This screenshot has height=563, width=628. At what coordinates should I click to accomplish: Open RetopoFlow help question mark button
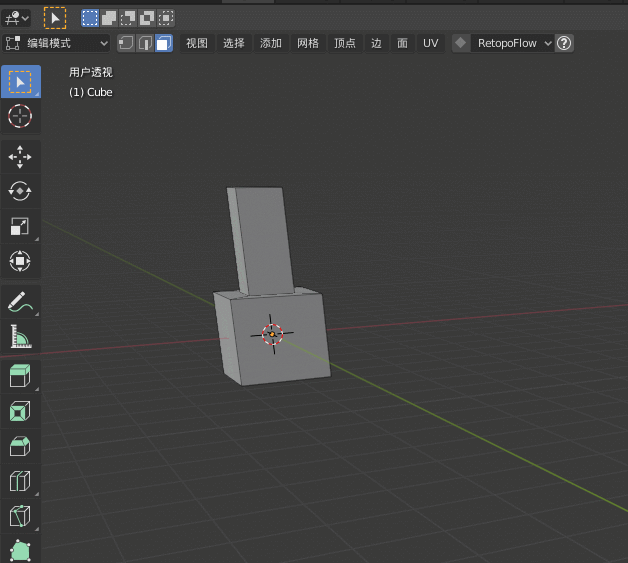[x=564, y=43]
